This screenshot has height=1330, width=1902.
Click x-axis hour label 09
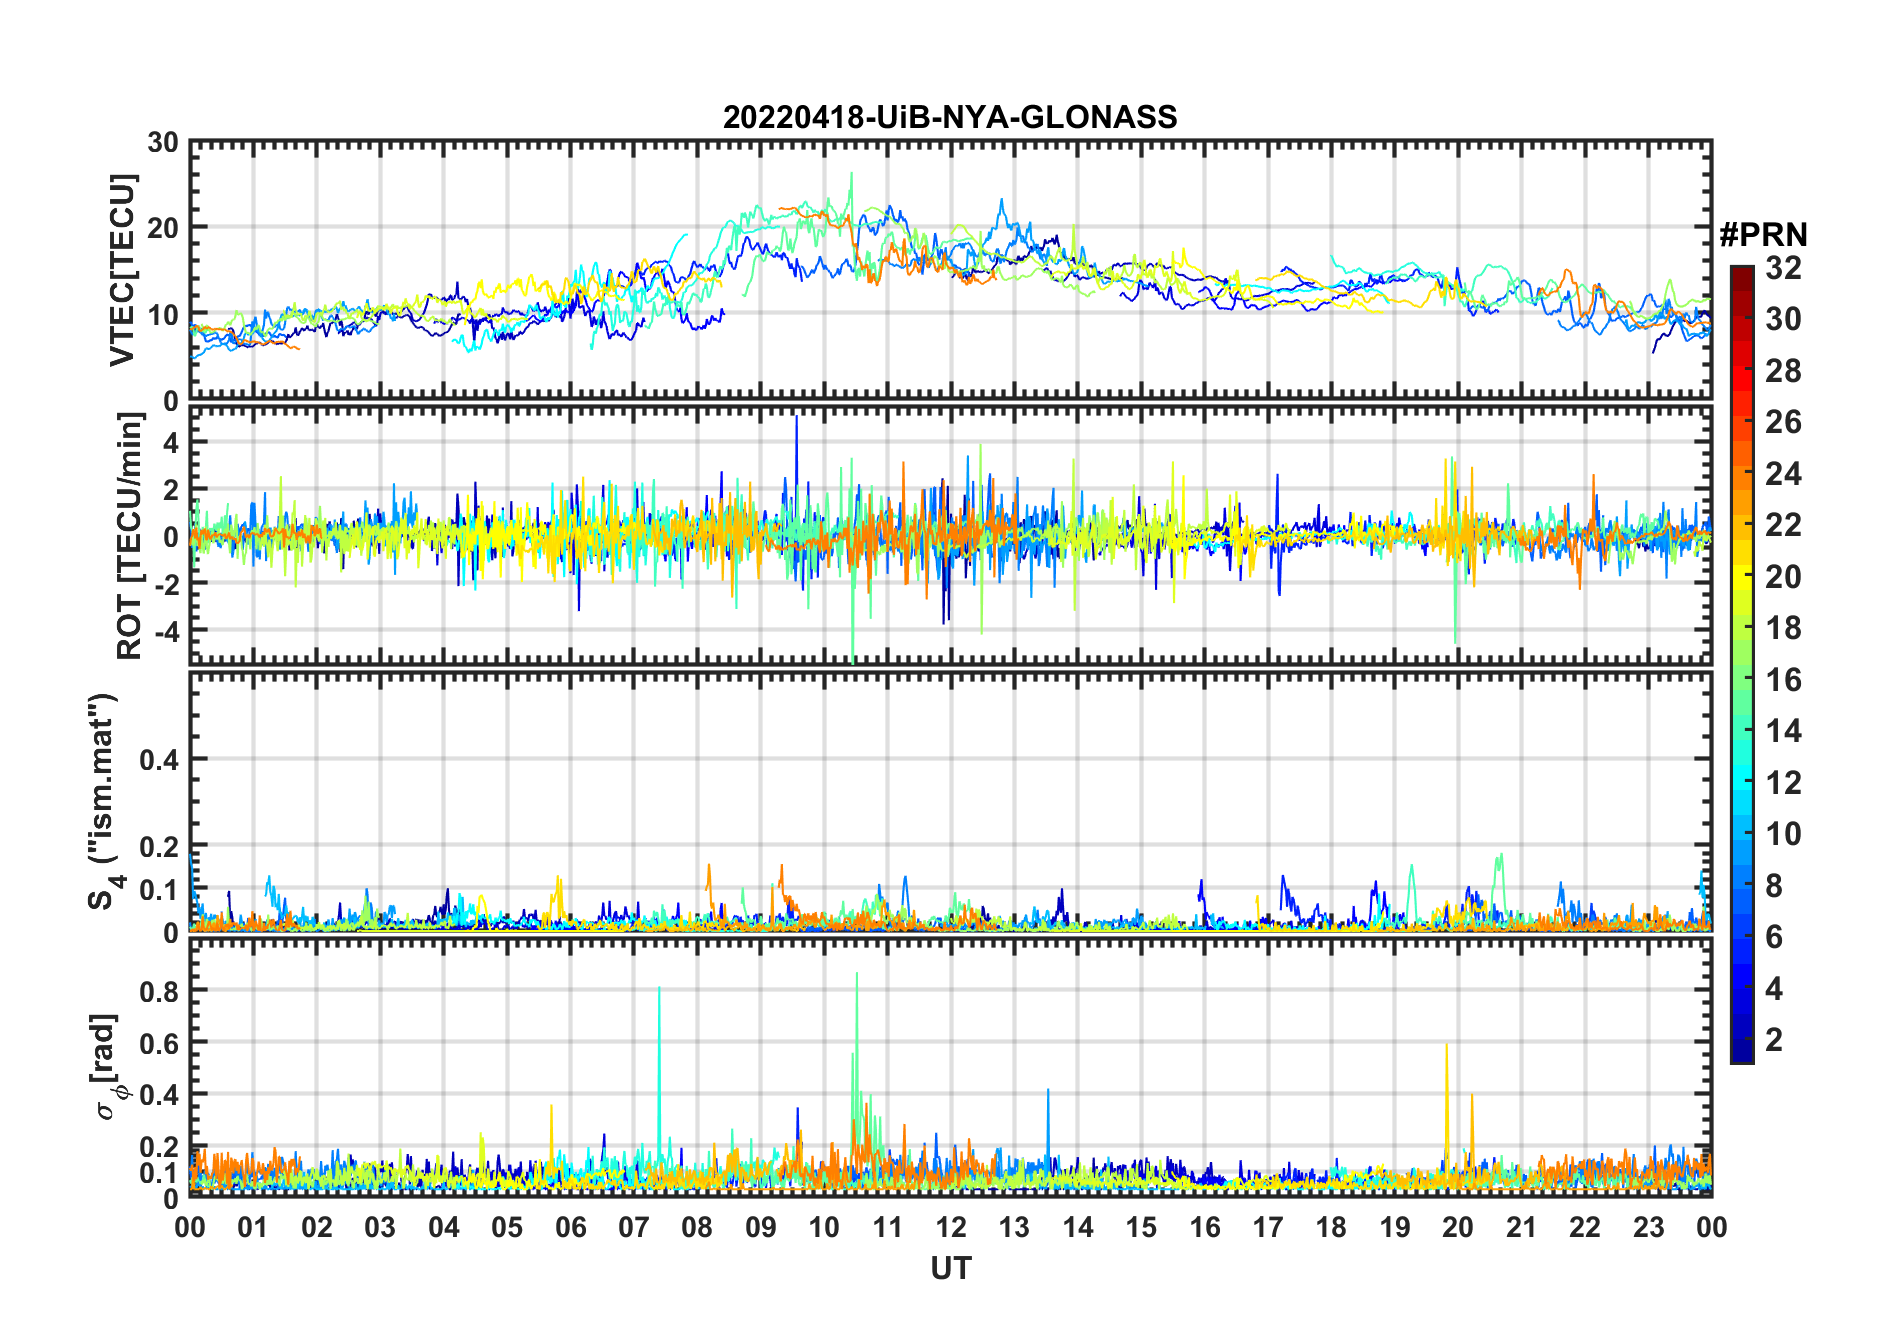point(761,1227)
